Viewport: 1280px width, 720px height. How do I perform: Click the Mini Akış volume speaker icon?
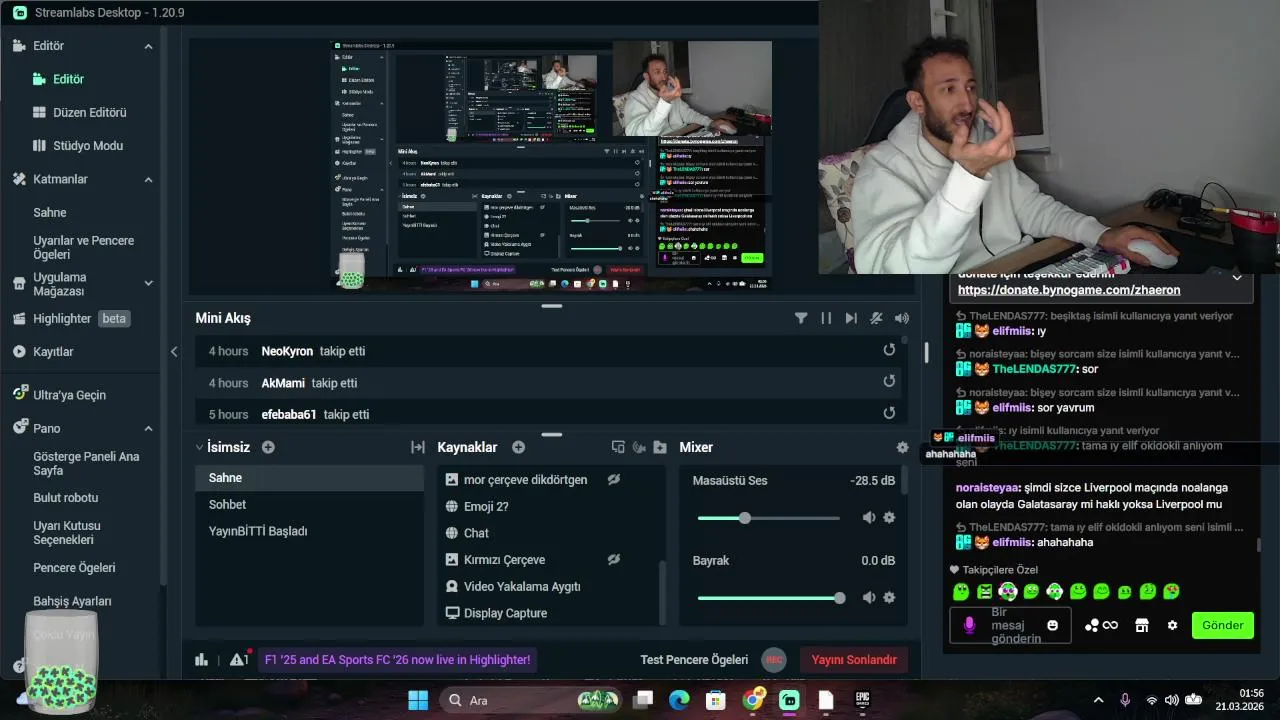[902, 318]
